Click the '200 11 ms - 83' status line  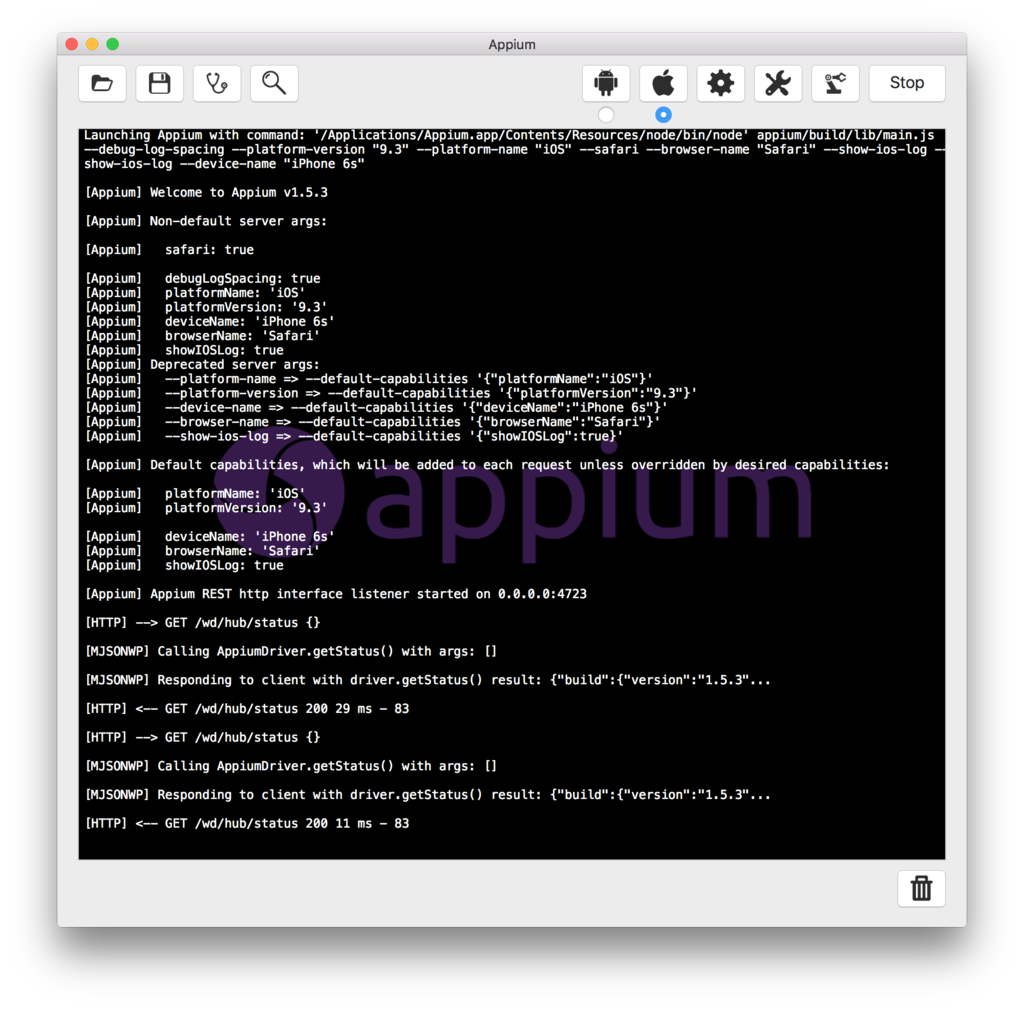247,824
